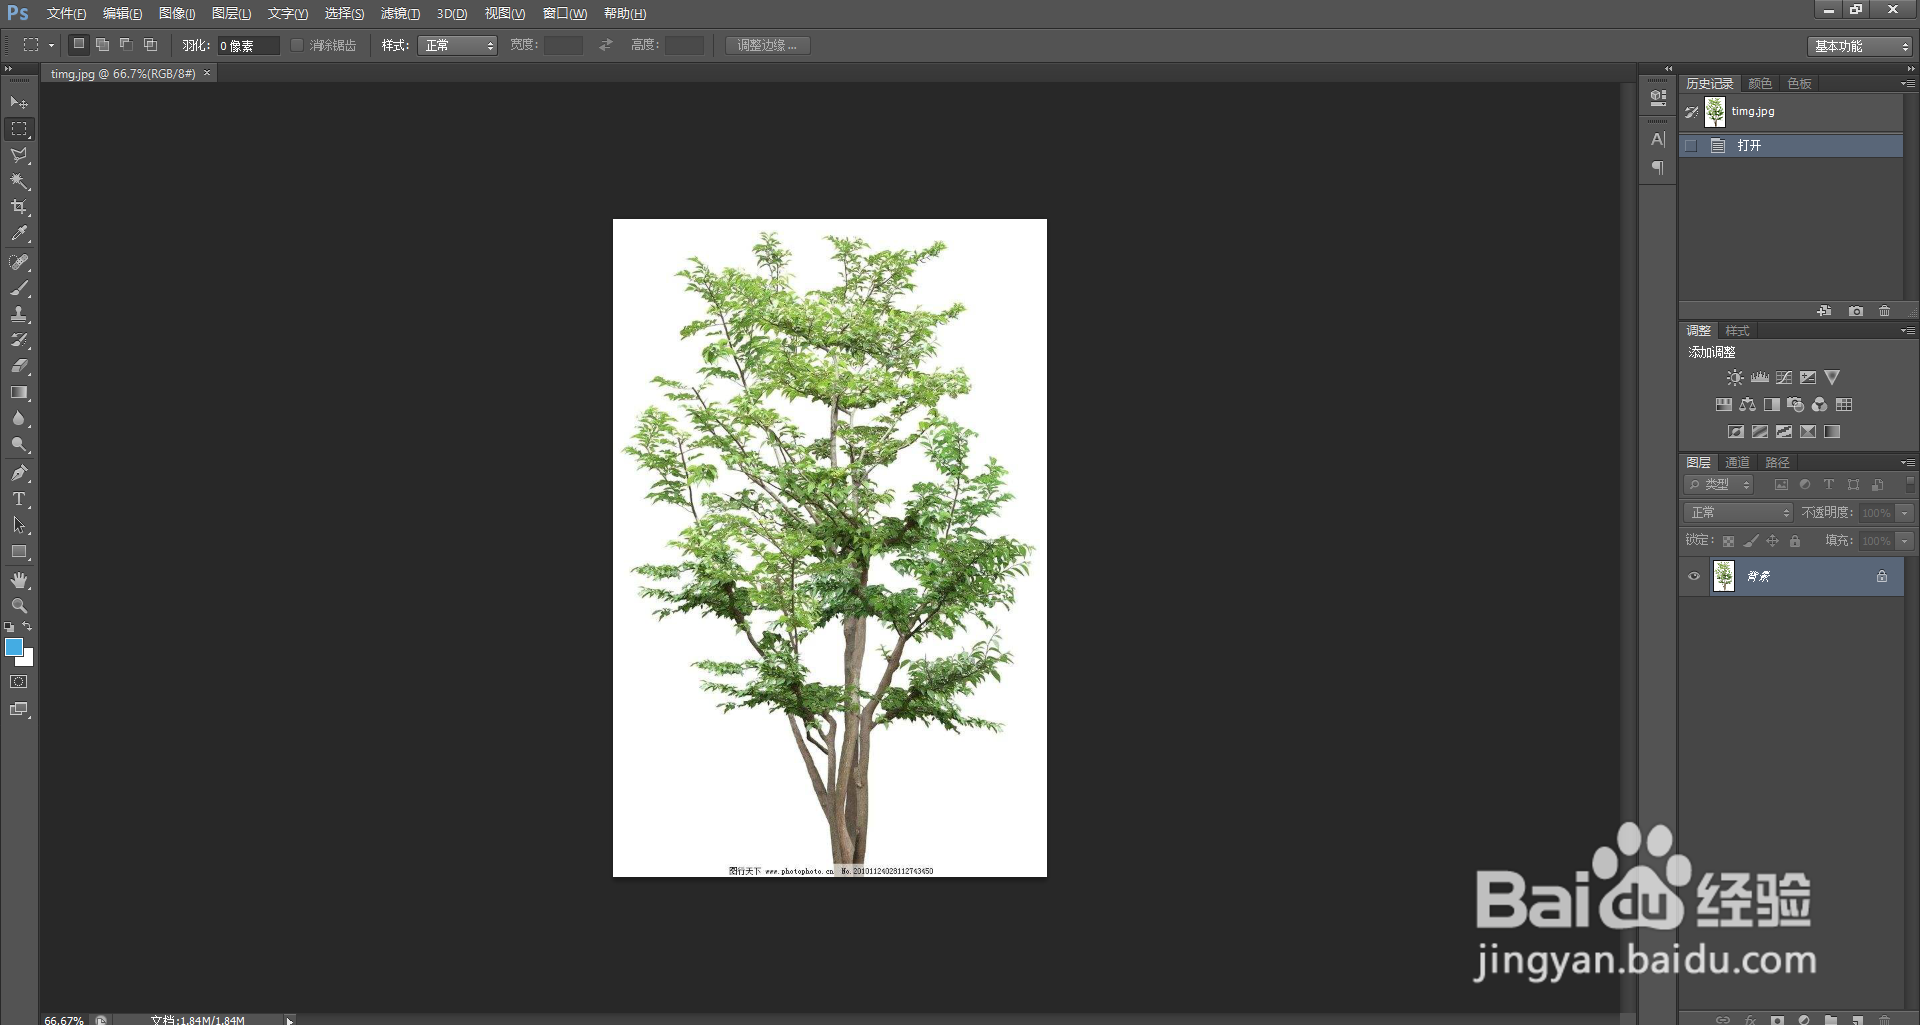The height and width of the screenshot is (1025, 1920).
Task: Add a Brightness/Contrast adjustment
Action: (1735, 378)
